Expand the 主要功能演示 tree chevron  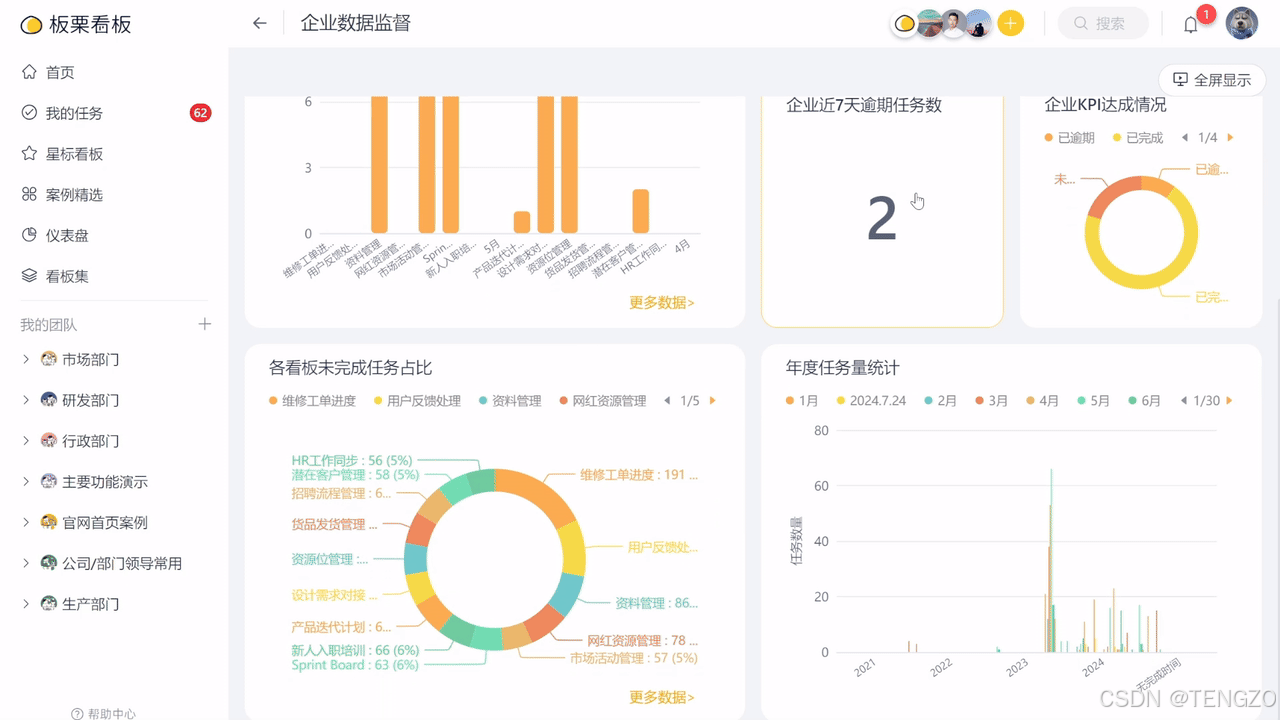pos(26,482)
